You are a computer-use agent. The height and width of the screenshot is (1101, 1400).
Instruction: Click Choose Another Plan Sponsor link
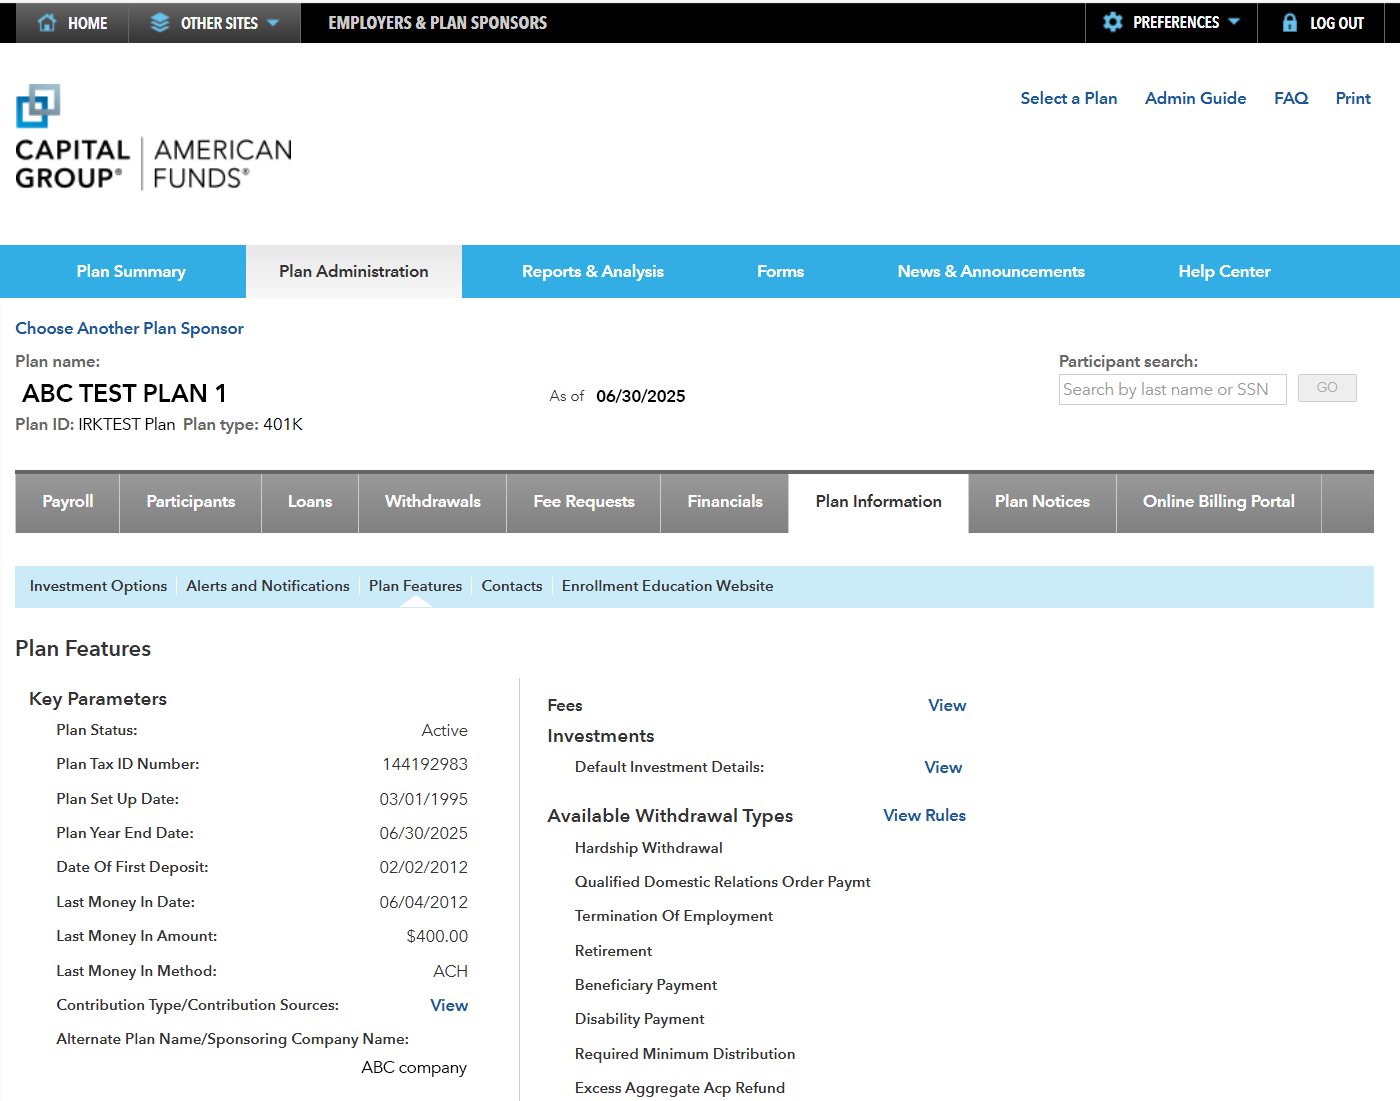click(x=129, y=328)
